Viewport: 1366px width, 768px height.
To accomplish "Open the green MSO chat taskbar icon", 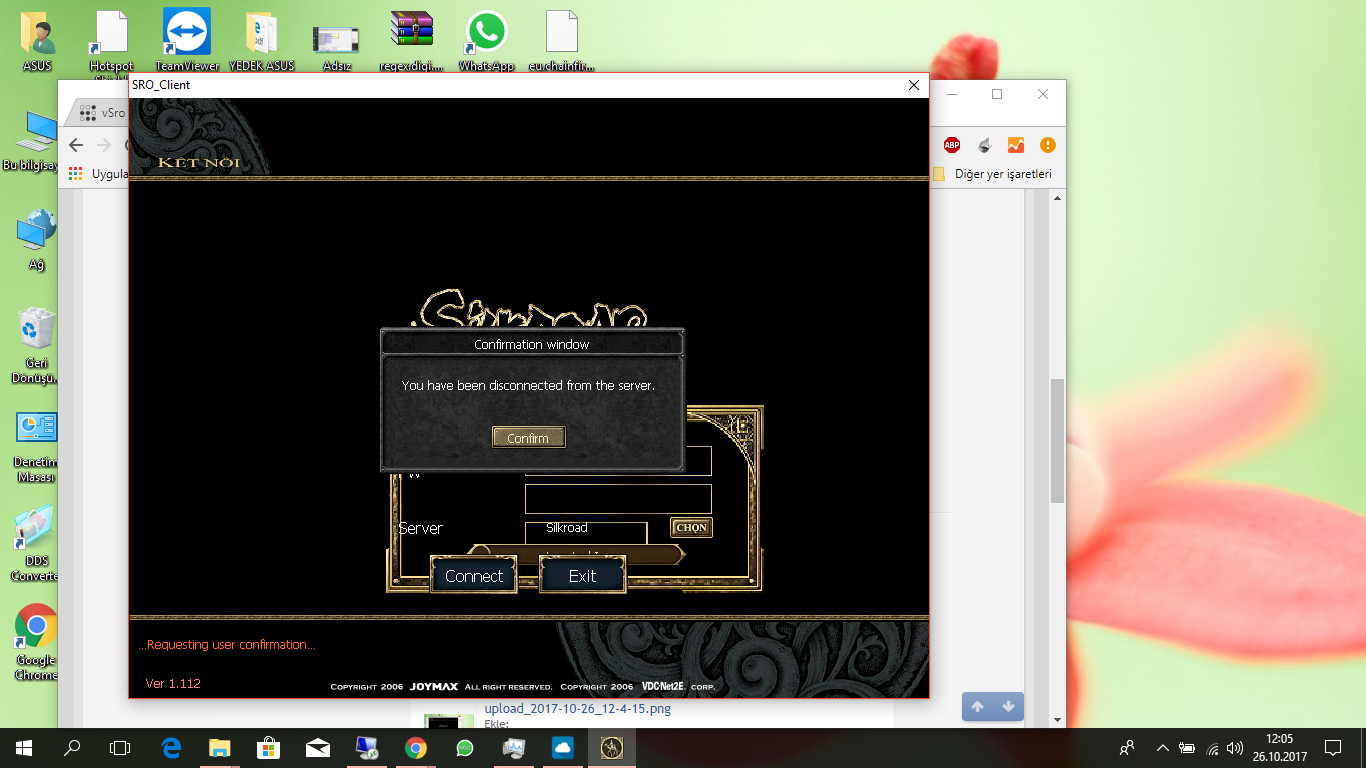I will pos(464,747).
